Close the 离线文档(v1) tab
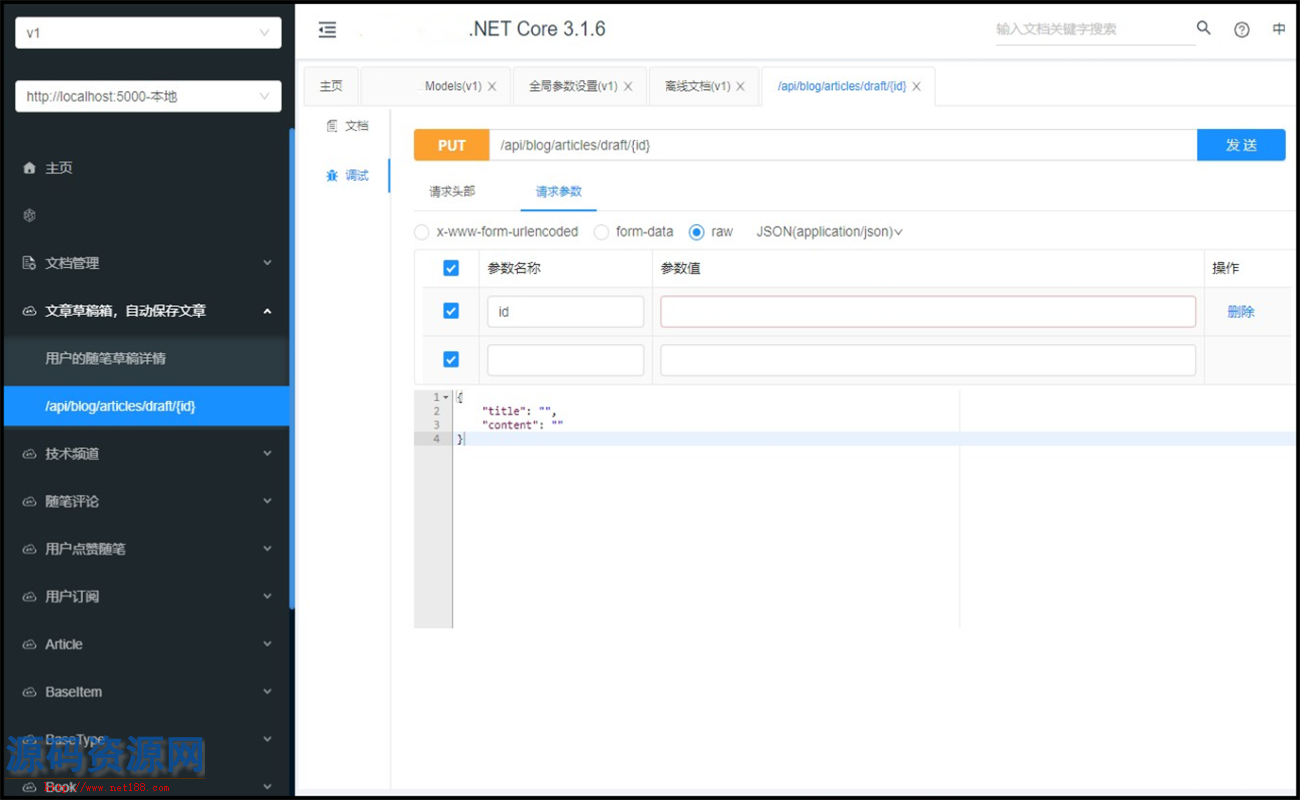This screenshot has height=800, width=1300. [740, 87]
